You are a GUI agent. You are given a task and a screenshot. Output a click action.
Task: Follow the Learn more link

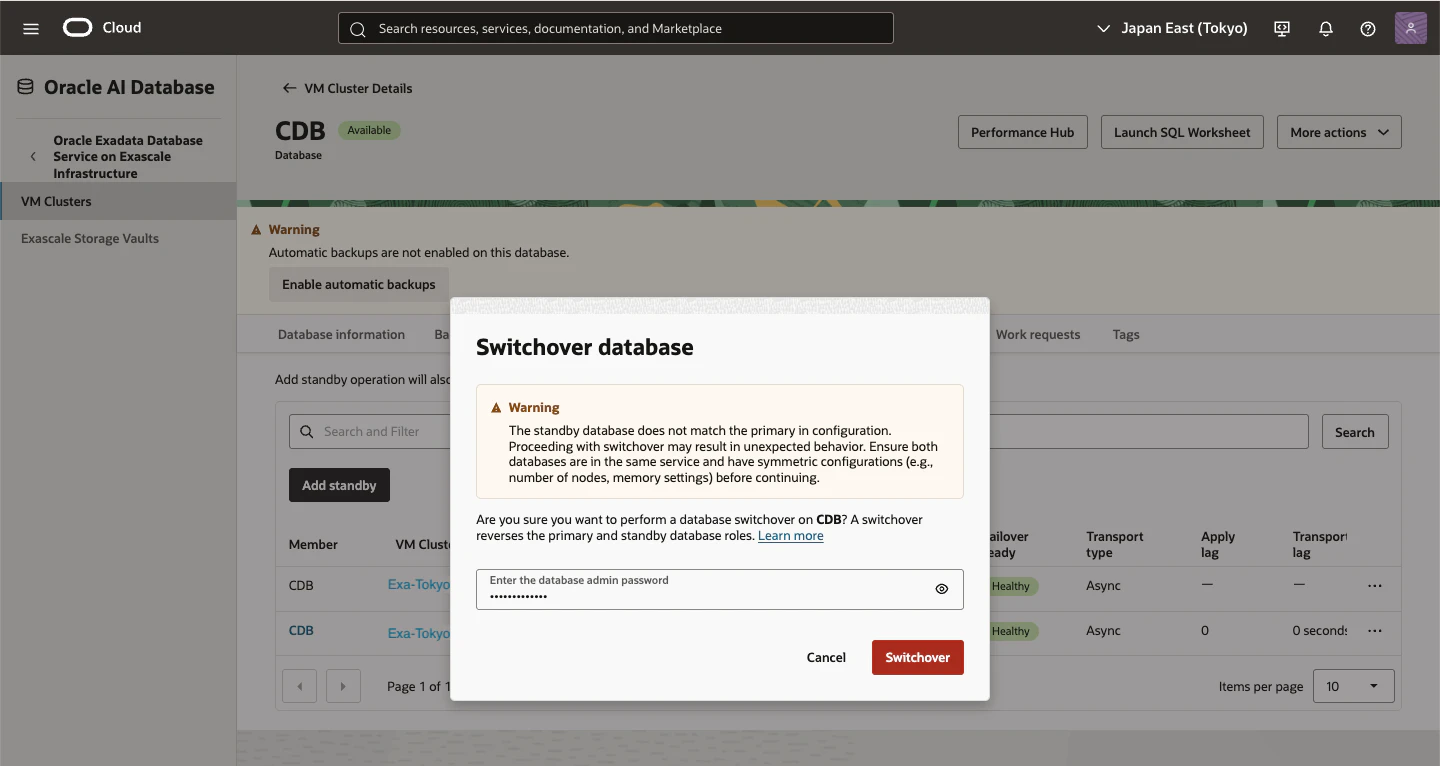(x=790, y=536)
